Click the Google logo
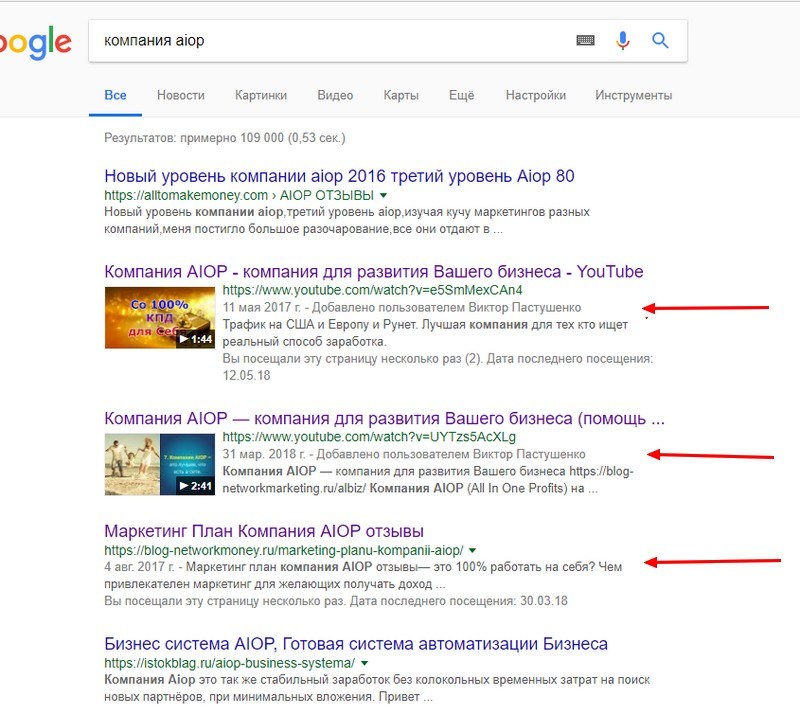Viewport: 800px width, 715px height. click(36, 43)
